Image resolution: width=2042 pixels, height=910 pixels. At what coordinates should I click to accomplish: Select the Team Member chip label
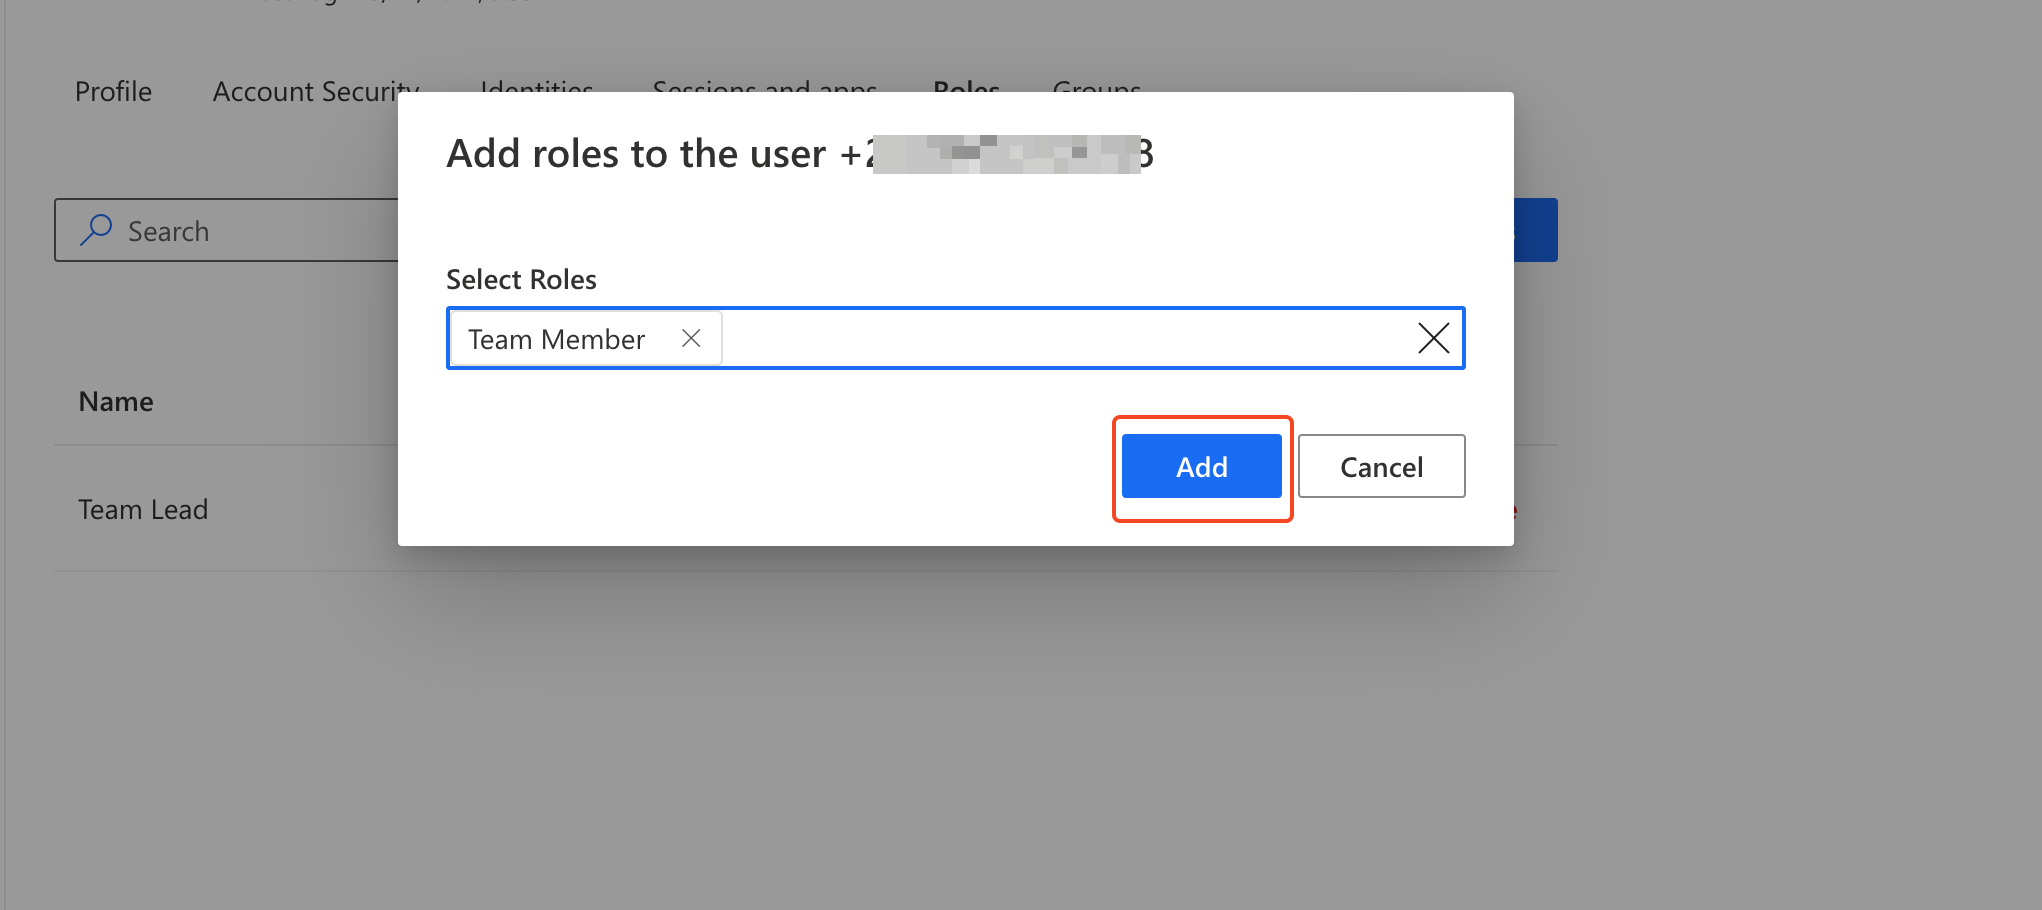[557, 340]
